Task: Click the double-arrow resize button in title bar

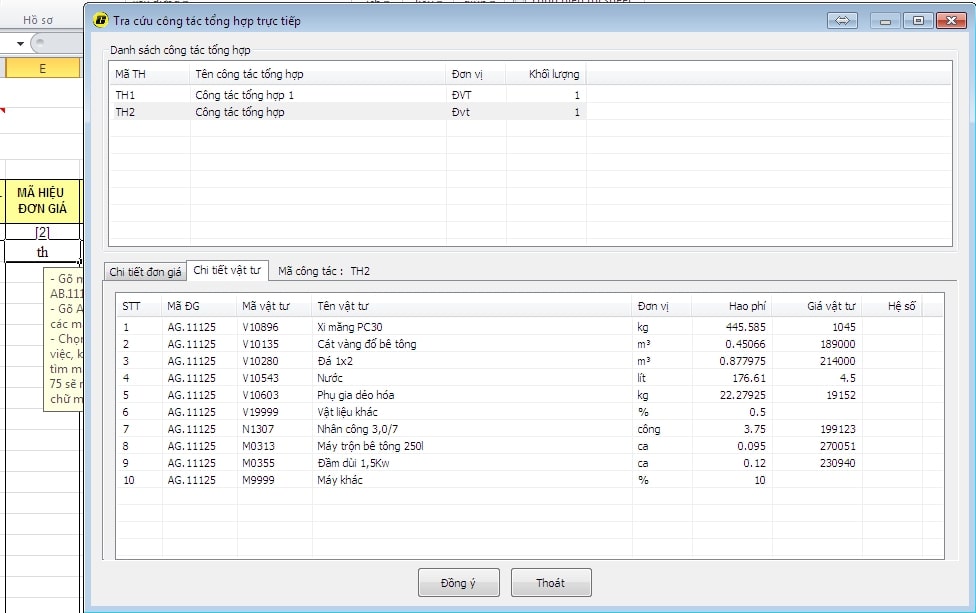Action: coord(842,20)
